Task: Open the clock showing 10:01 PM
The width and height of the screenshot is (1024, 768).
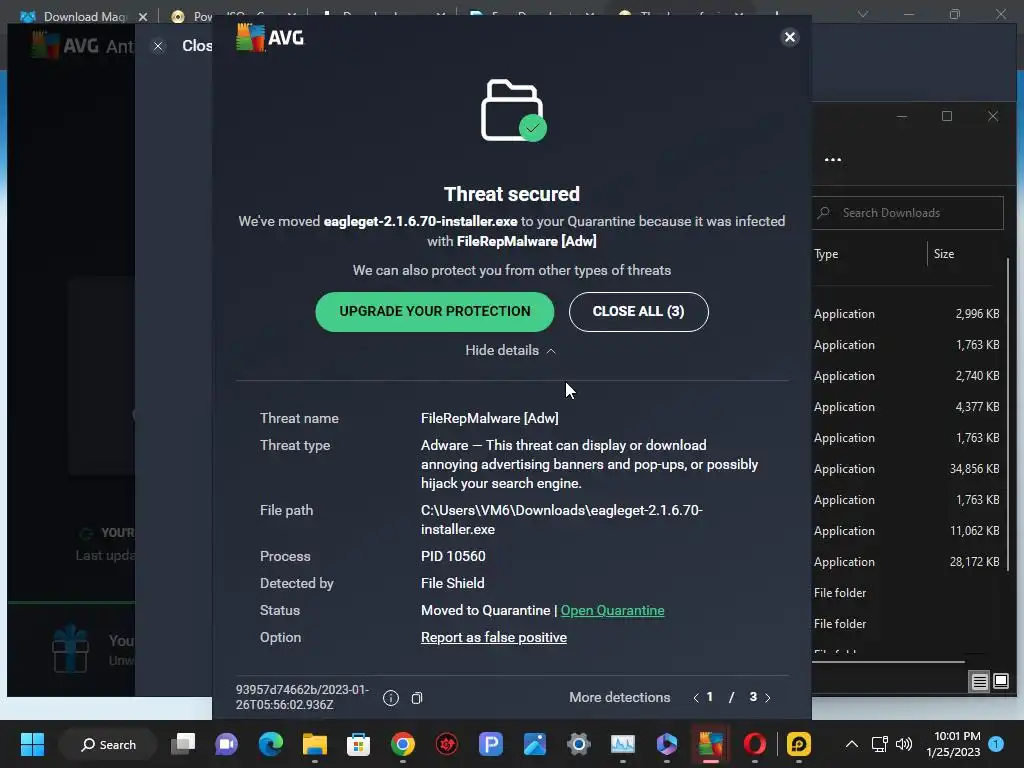Action: coord(953,744)
